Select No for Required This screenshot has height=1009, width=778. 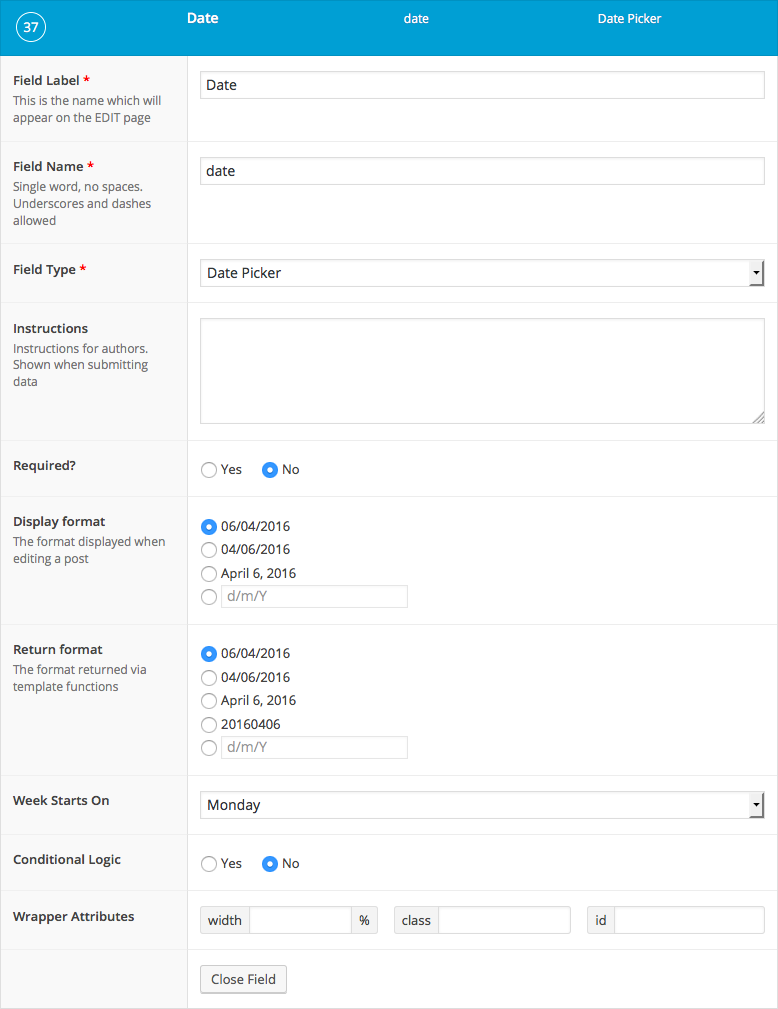[270, 470]
